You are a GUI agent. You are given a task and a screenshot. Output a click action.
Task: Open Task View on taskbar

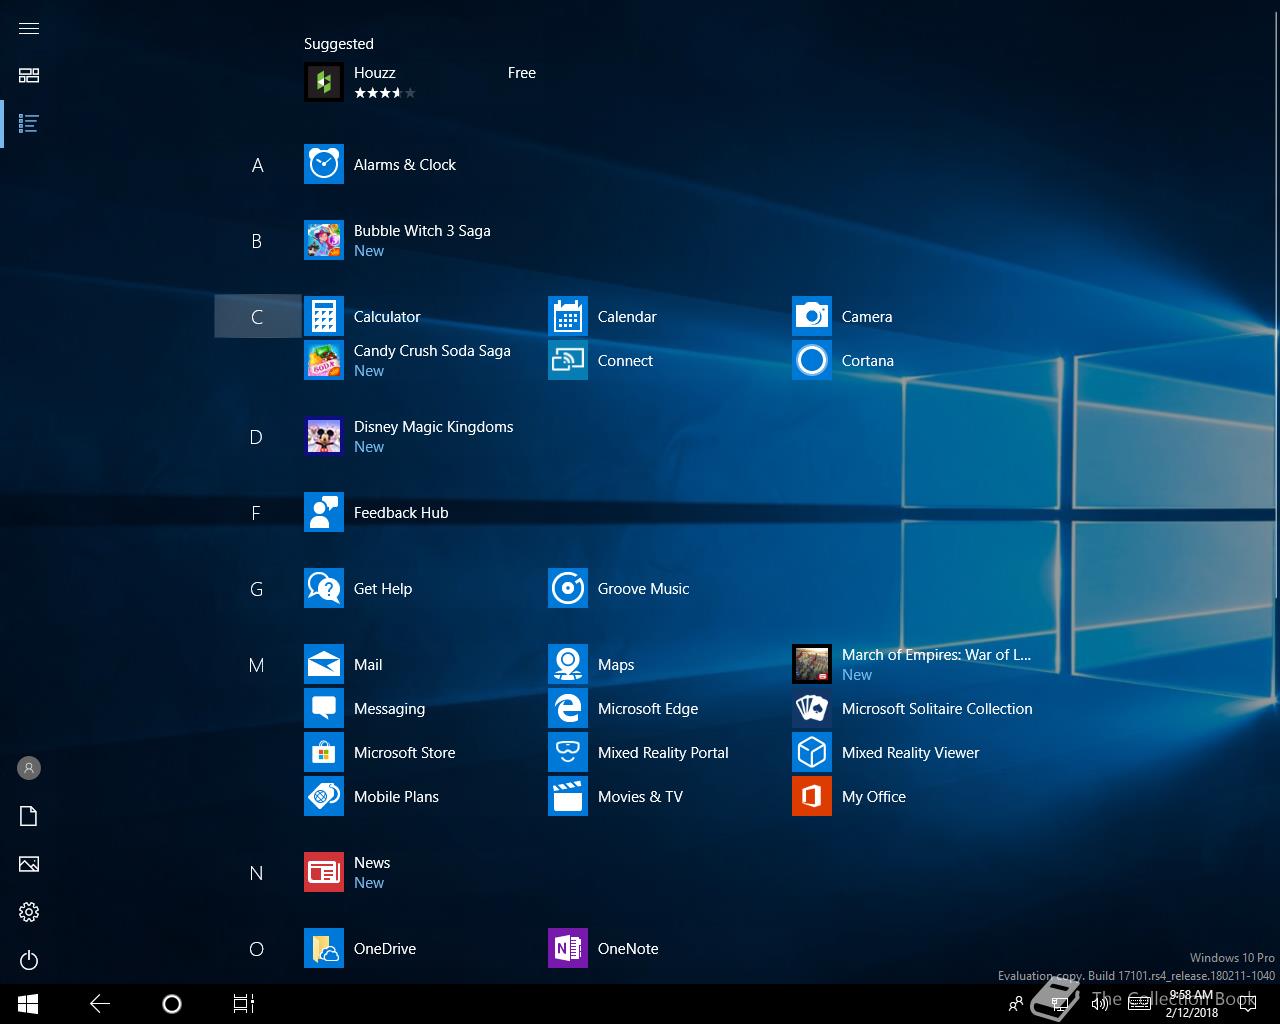coord(244,1004)
